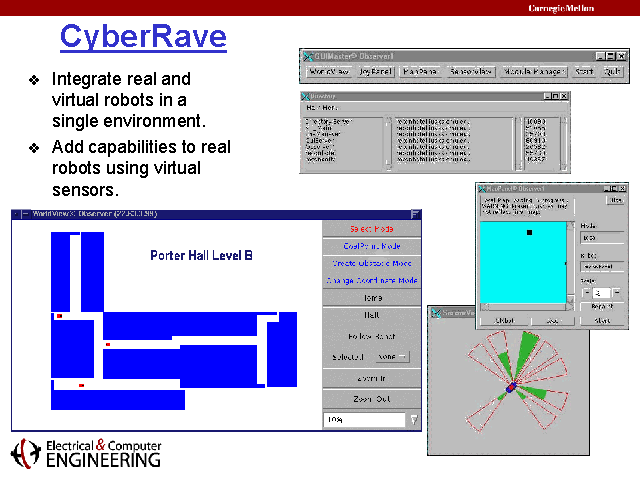Viewport: 640px width, 480px height.
Task: Open World View from GUIMaster toolbar
Action: pos(328,72)
